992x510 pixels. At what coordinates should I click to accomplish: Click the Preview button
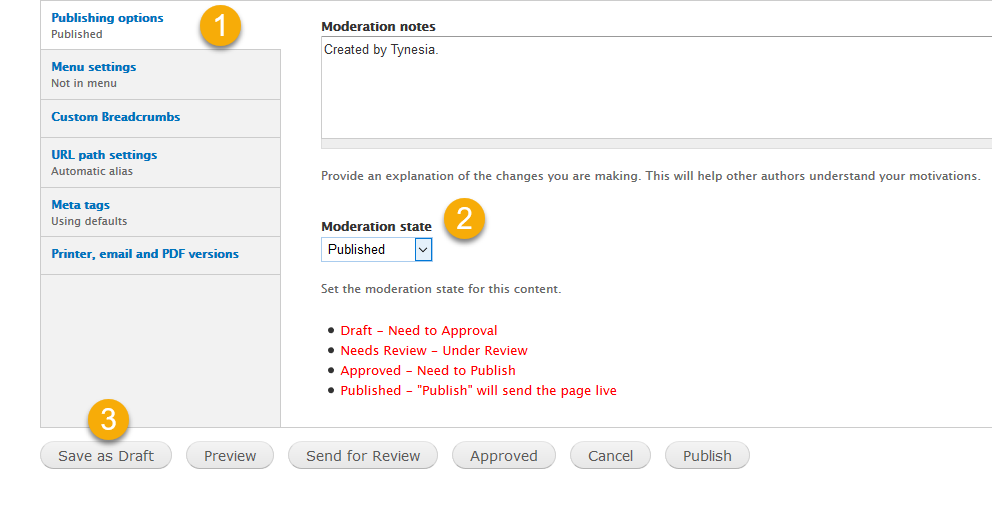pyautogui.click(x=230, y=456)
